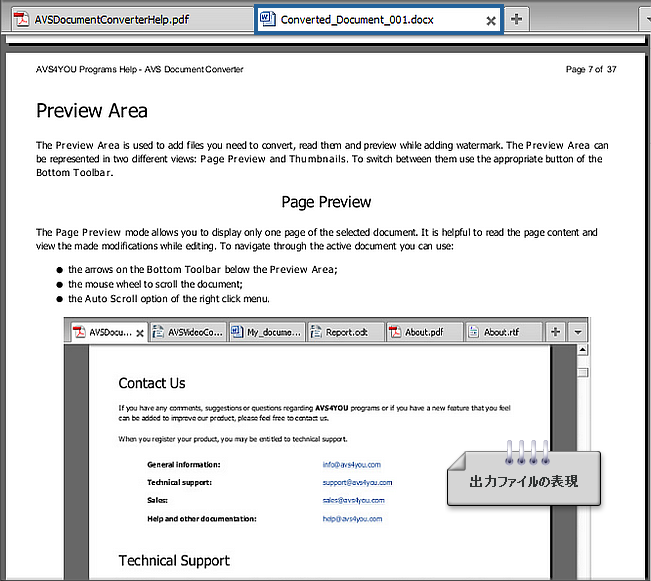
Task: Click the PDF icon on the AVSDocu... tab
Action: point(79,332)
